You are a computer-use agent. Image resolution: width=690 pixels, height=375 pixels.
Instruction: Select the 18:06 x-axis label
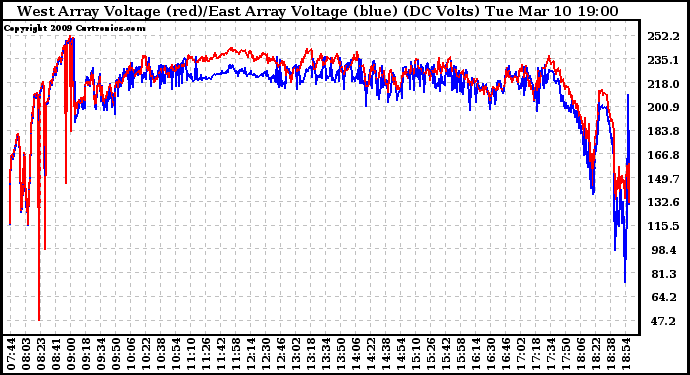580,354
